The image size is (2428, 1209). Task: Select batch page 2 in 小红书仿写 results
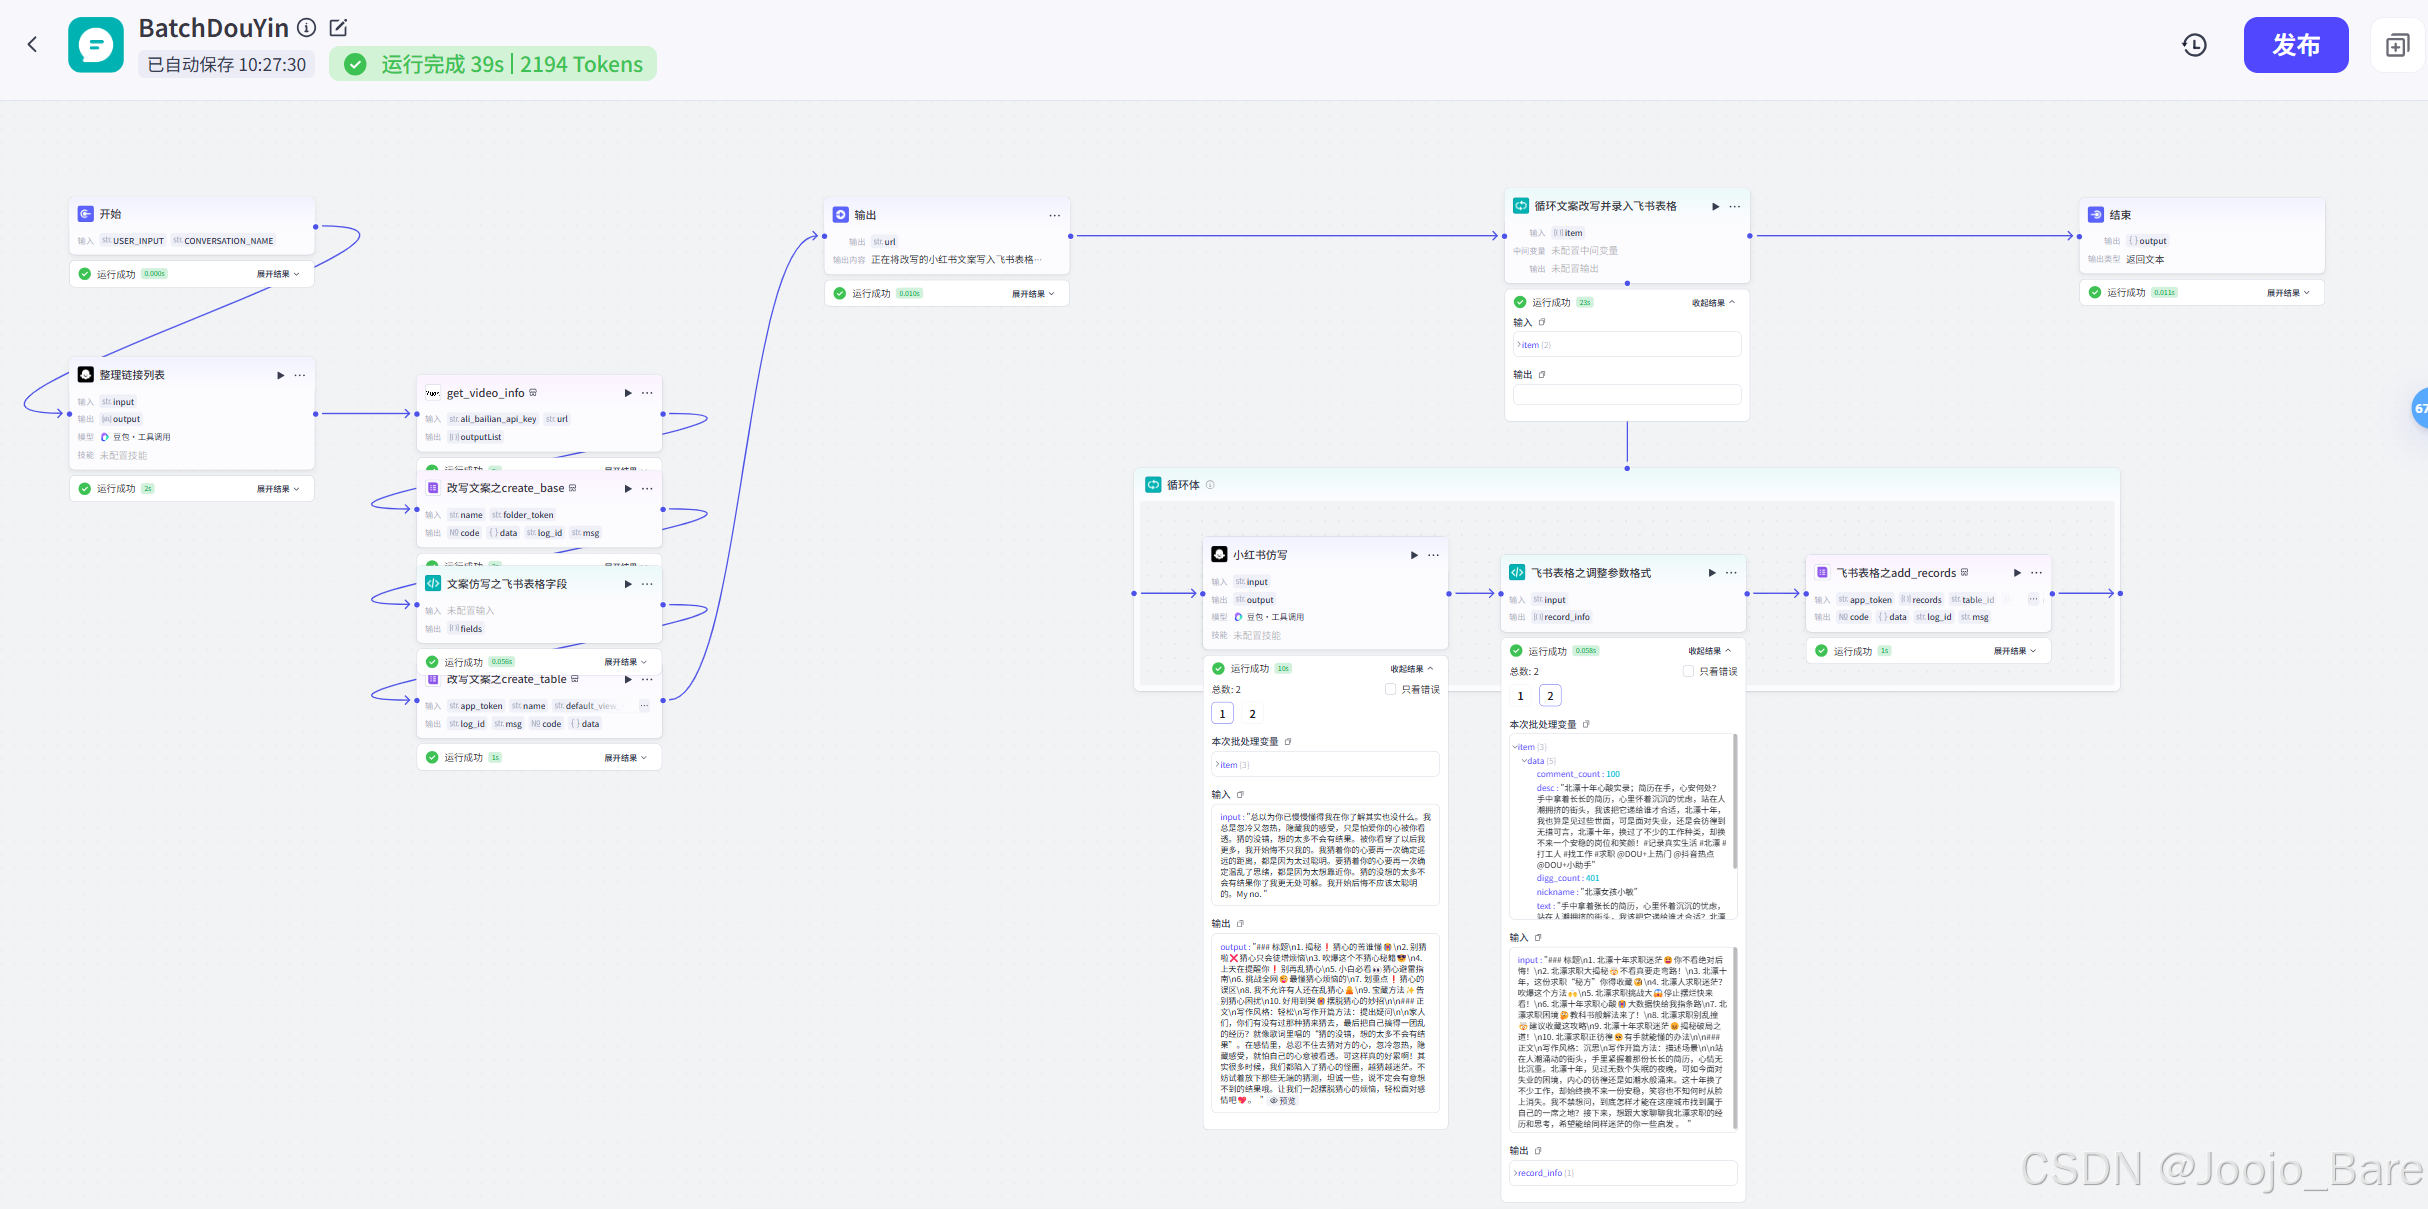(x=1252, y=714)
